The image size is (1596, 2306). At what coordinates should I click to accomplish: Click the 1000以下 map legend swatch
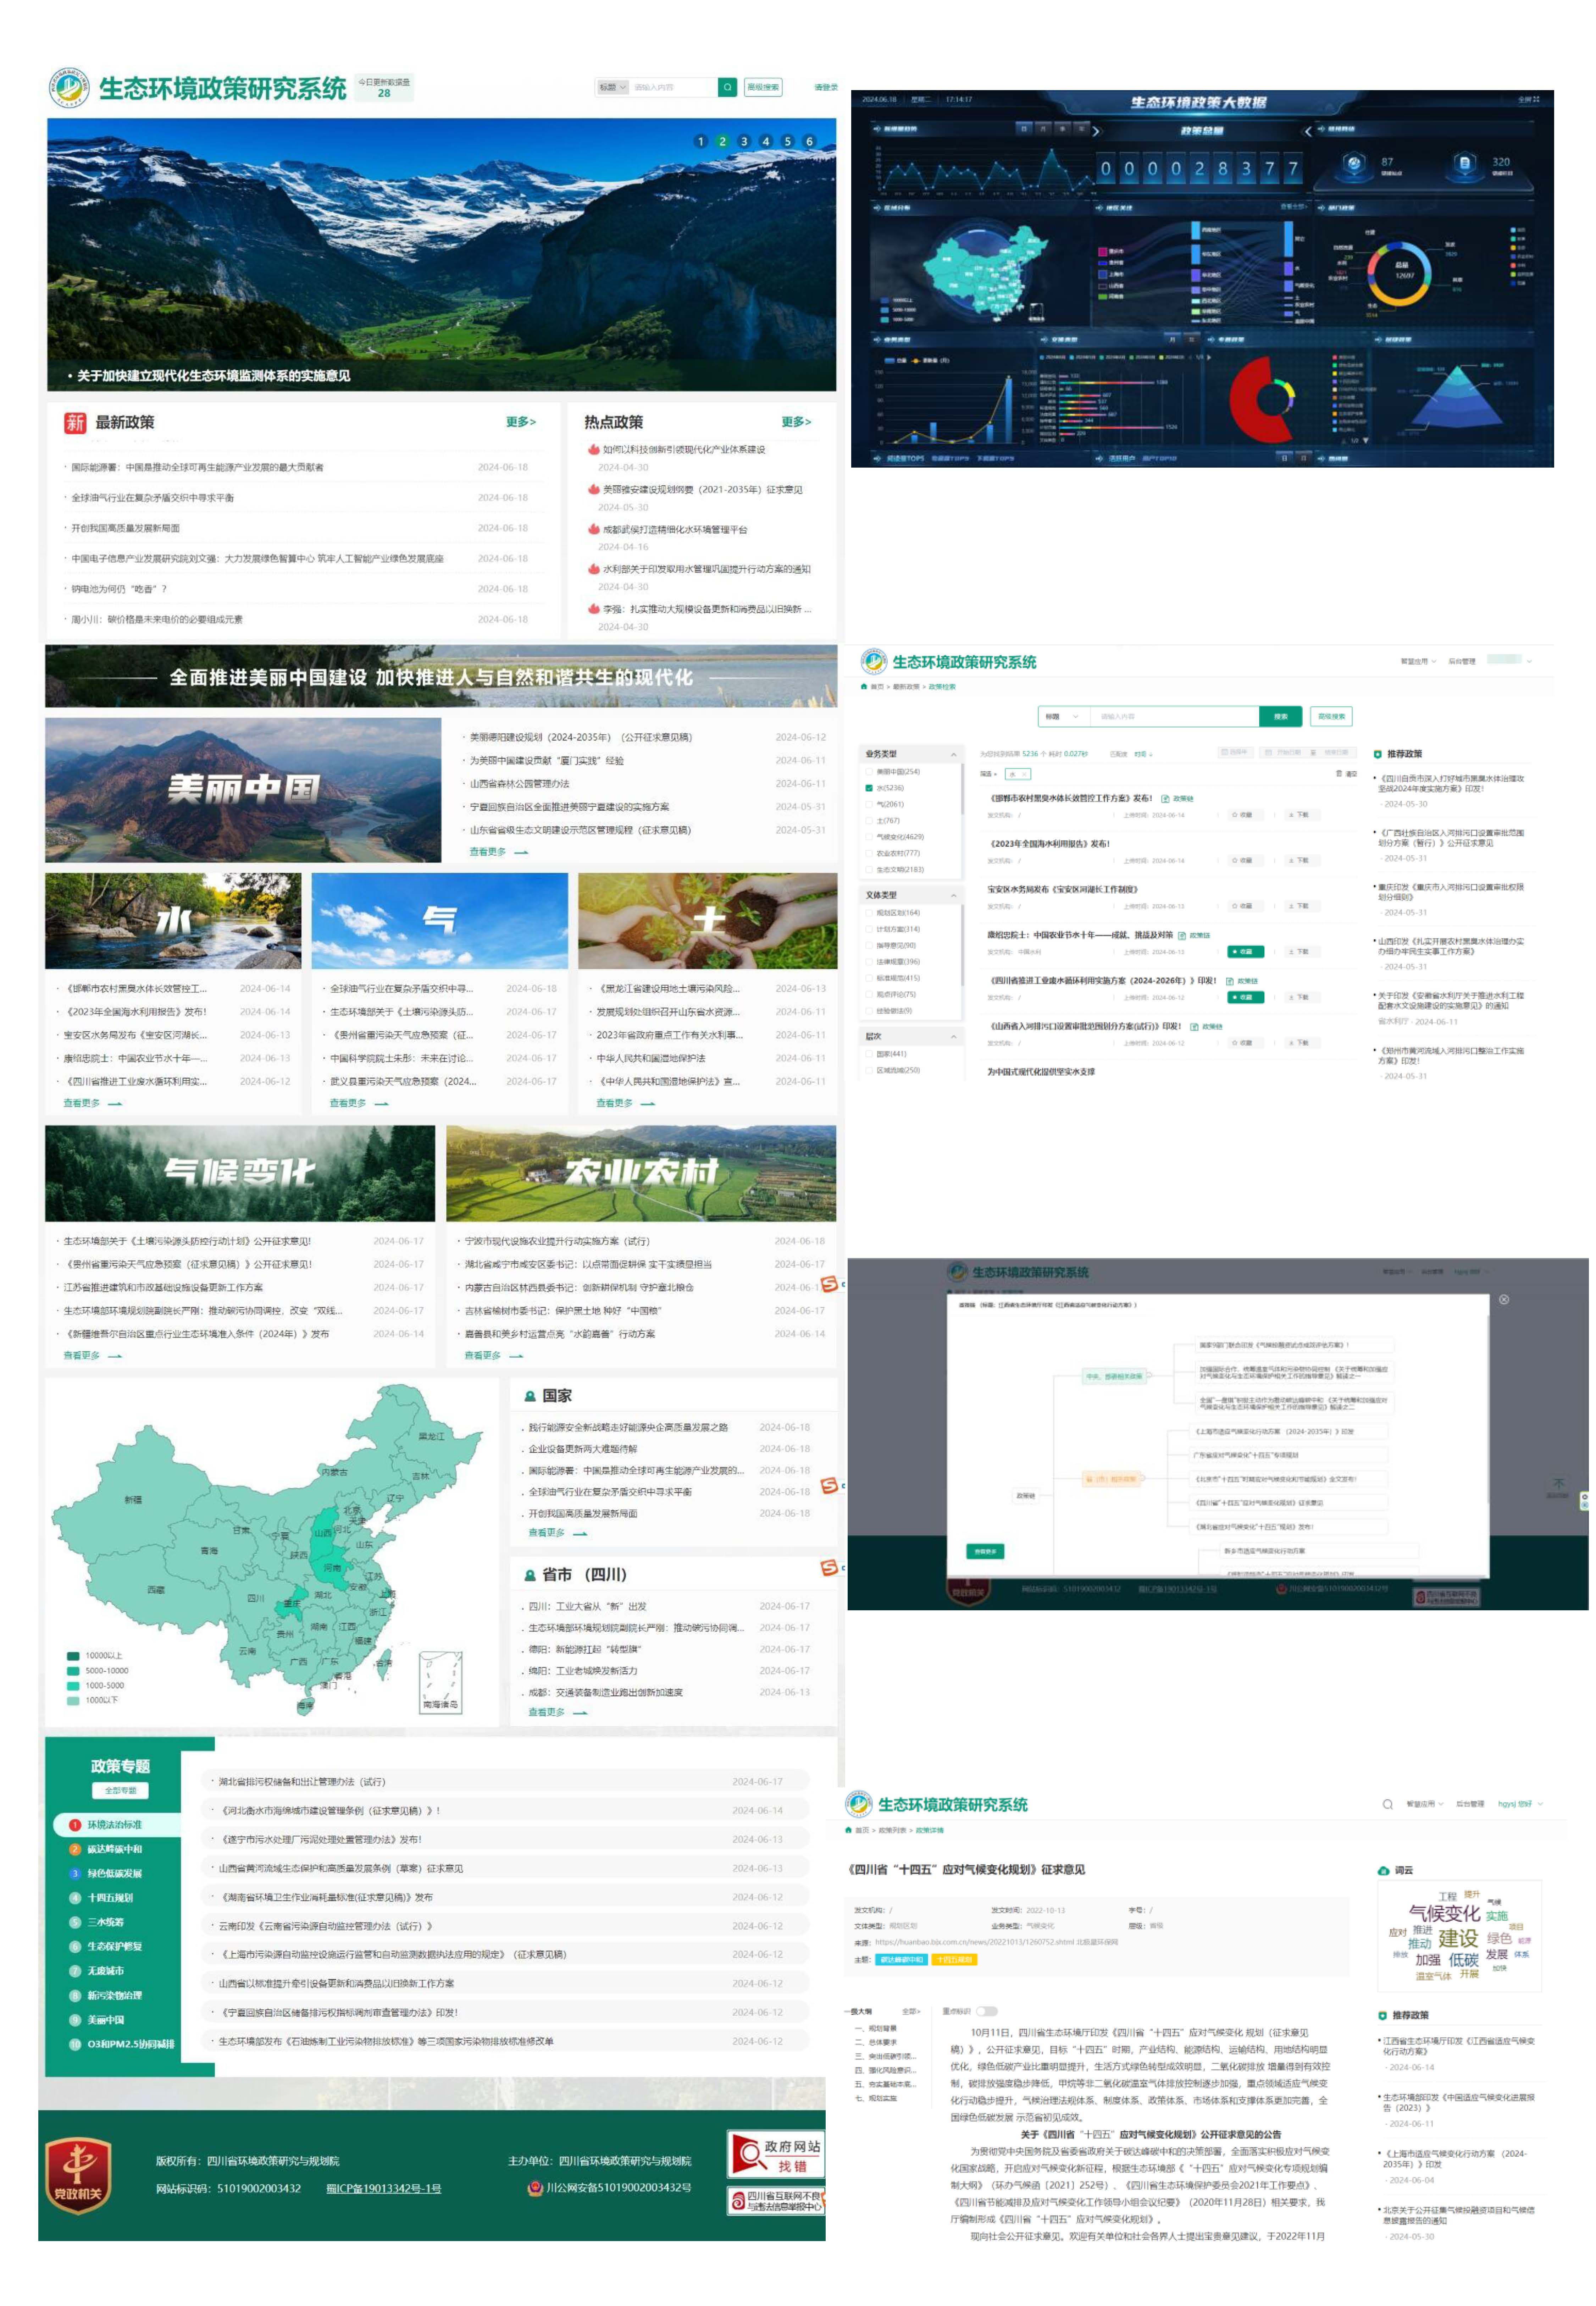[73, 1700]
